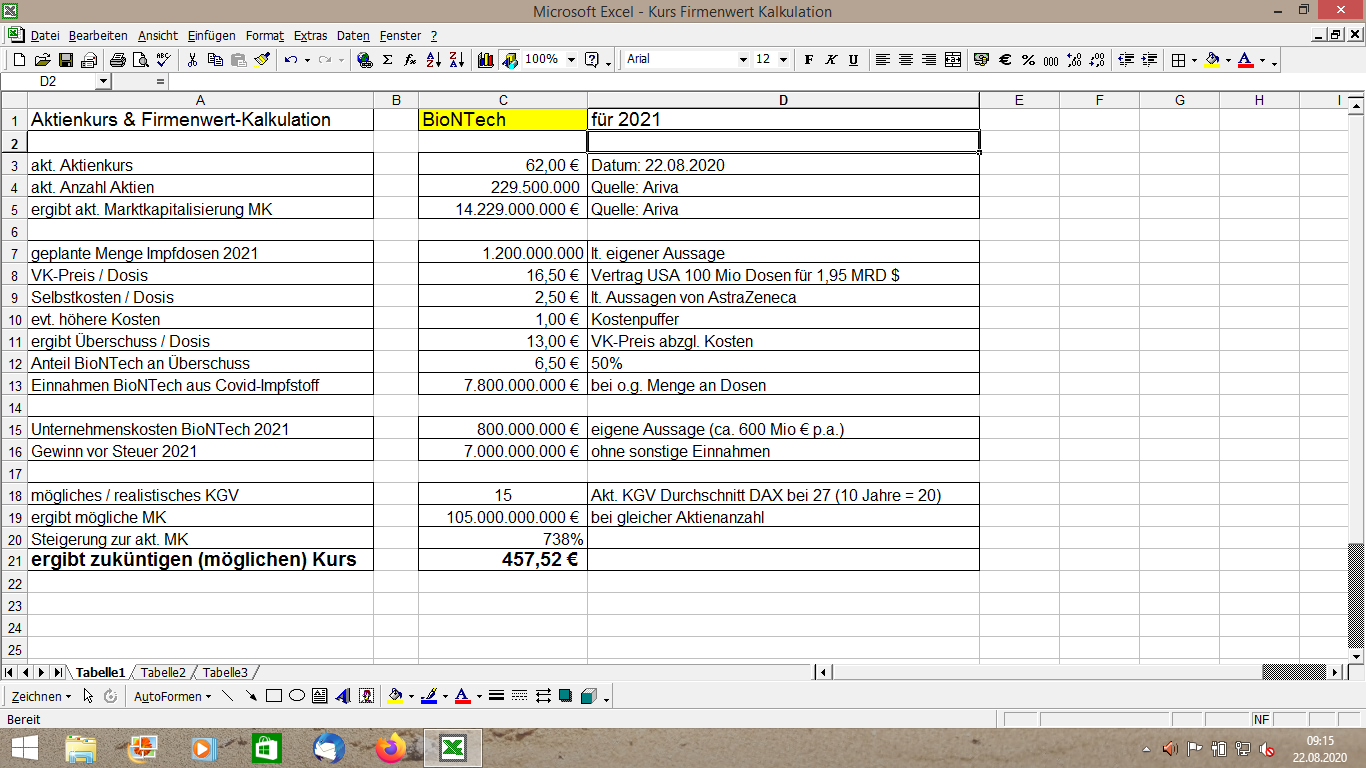Open the Einfügen menu

212,35
